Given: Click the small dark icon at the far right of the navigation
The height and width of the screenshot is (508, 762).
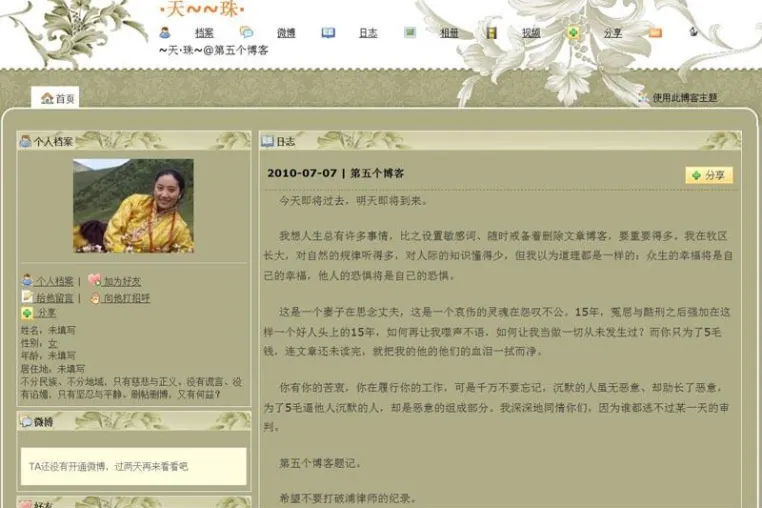Looking at the screenshot, I should tap(693, 32).
